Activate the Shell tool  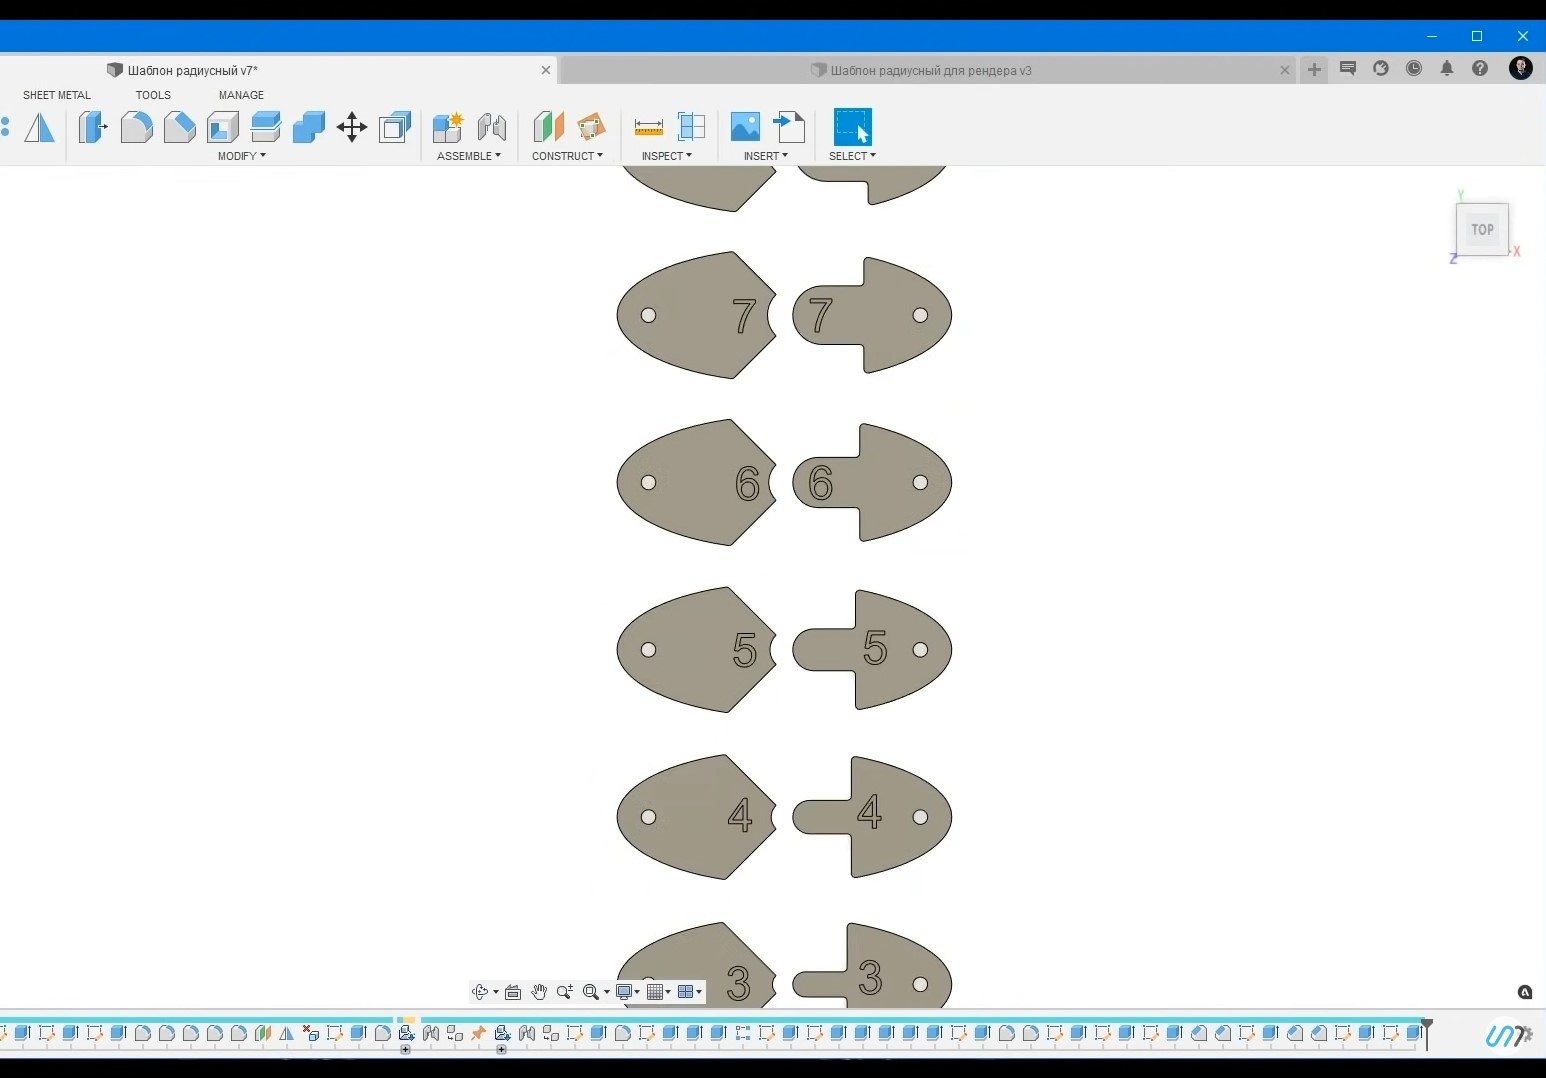click(223, 127)
